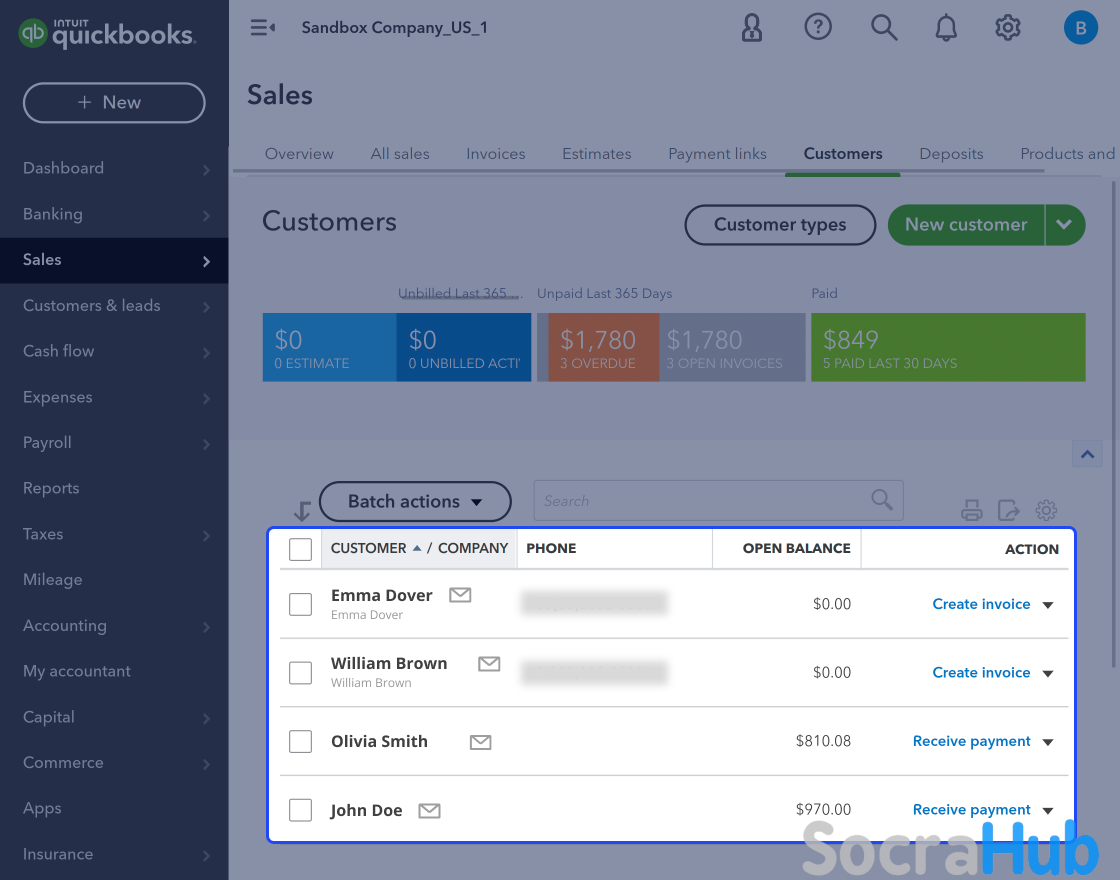
Task: Click the email icon next to Emma Dover
Action: (460, 595)
